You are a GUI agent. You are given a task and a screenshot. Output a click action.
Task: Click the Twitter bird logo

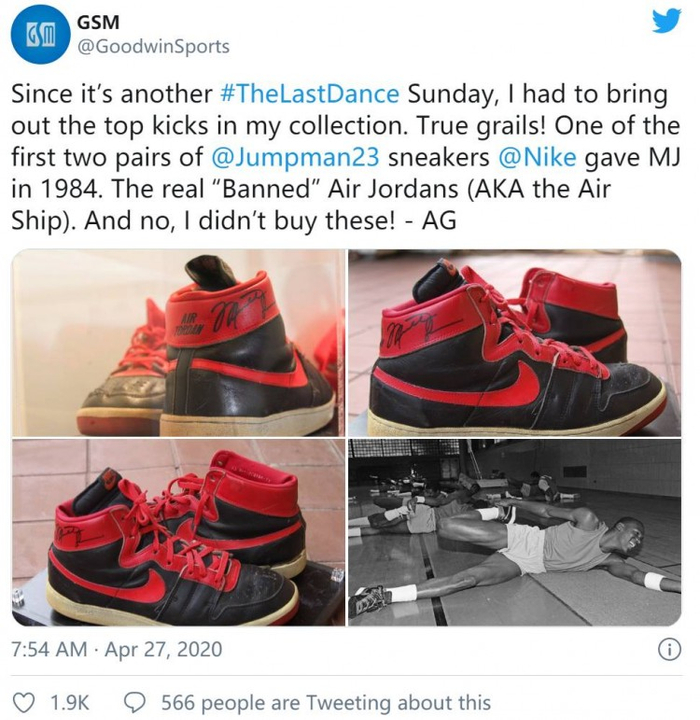pyautogui.click(x=666, y=22)
